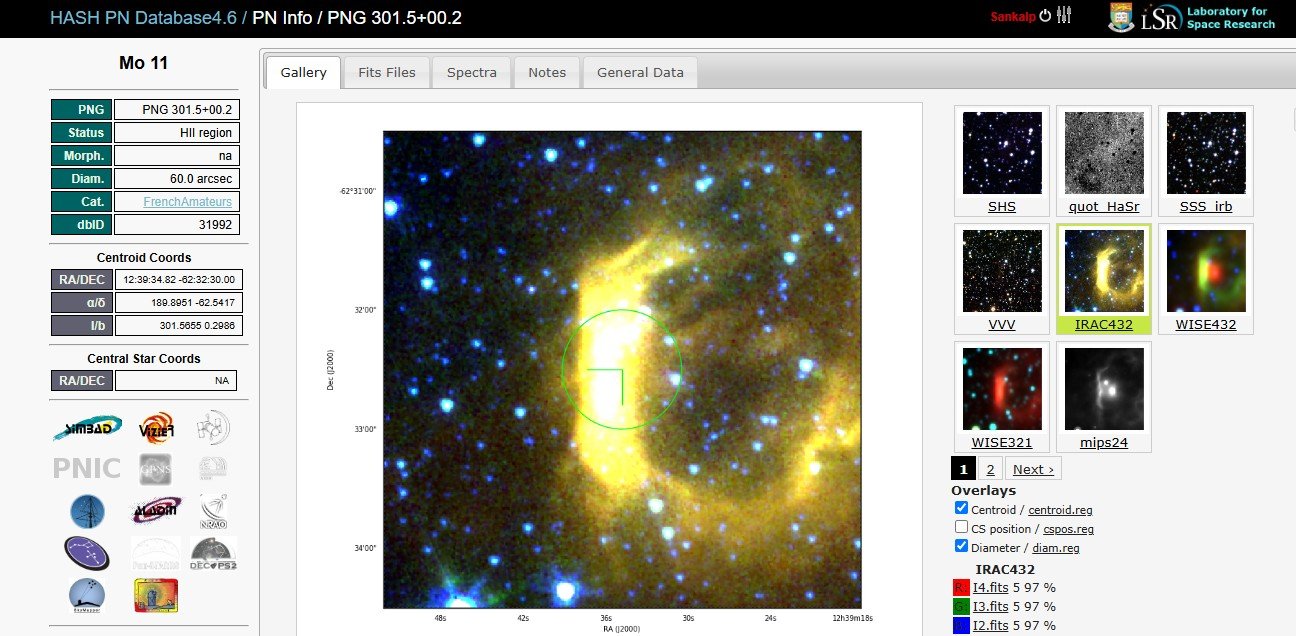Click the dbID value 31992

tap(177, 225)
